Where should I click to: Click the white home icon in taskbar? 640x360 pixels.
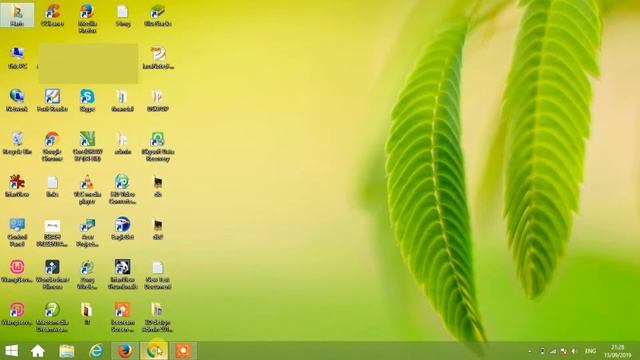(x=38, y=351)
